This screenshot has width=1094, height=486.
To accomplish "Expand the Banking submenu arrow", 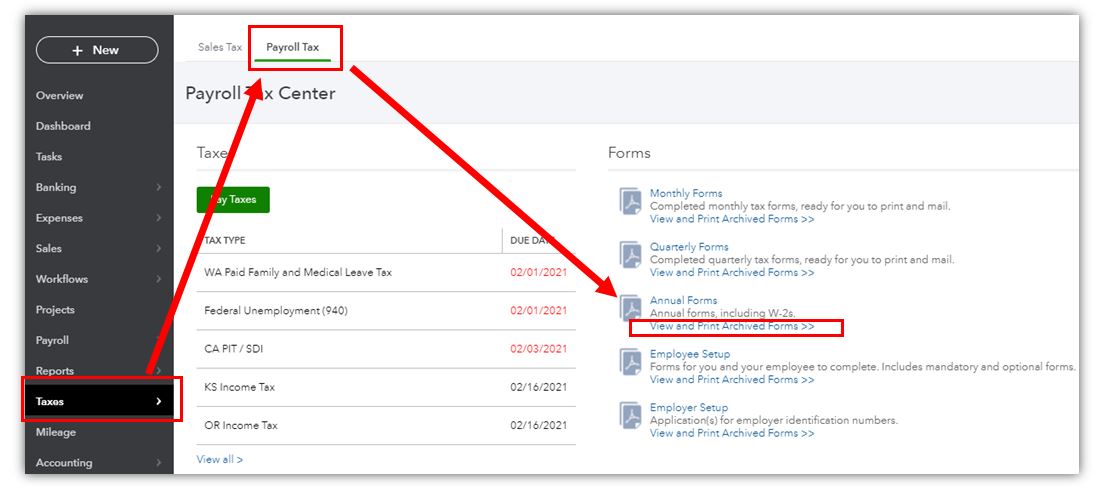I will 159,187.
